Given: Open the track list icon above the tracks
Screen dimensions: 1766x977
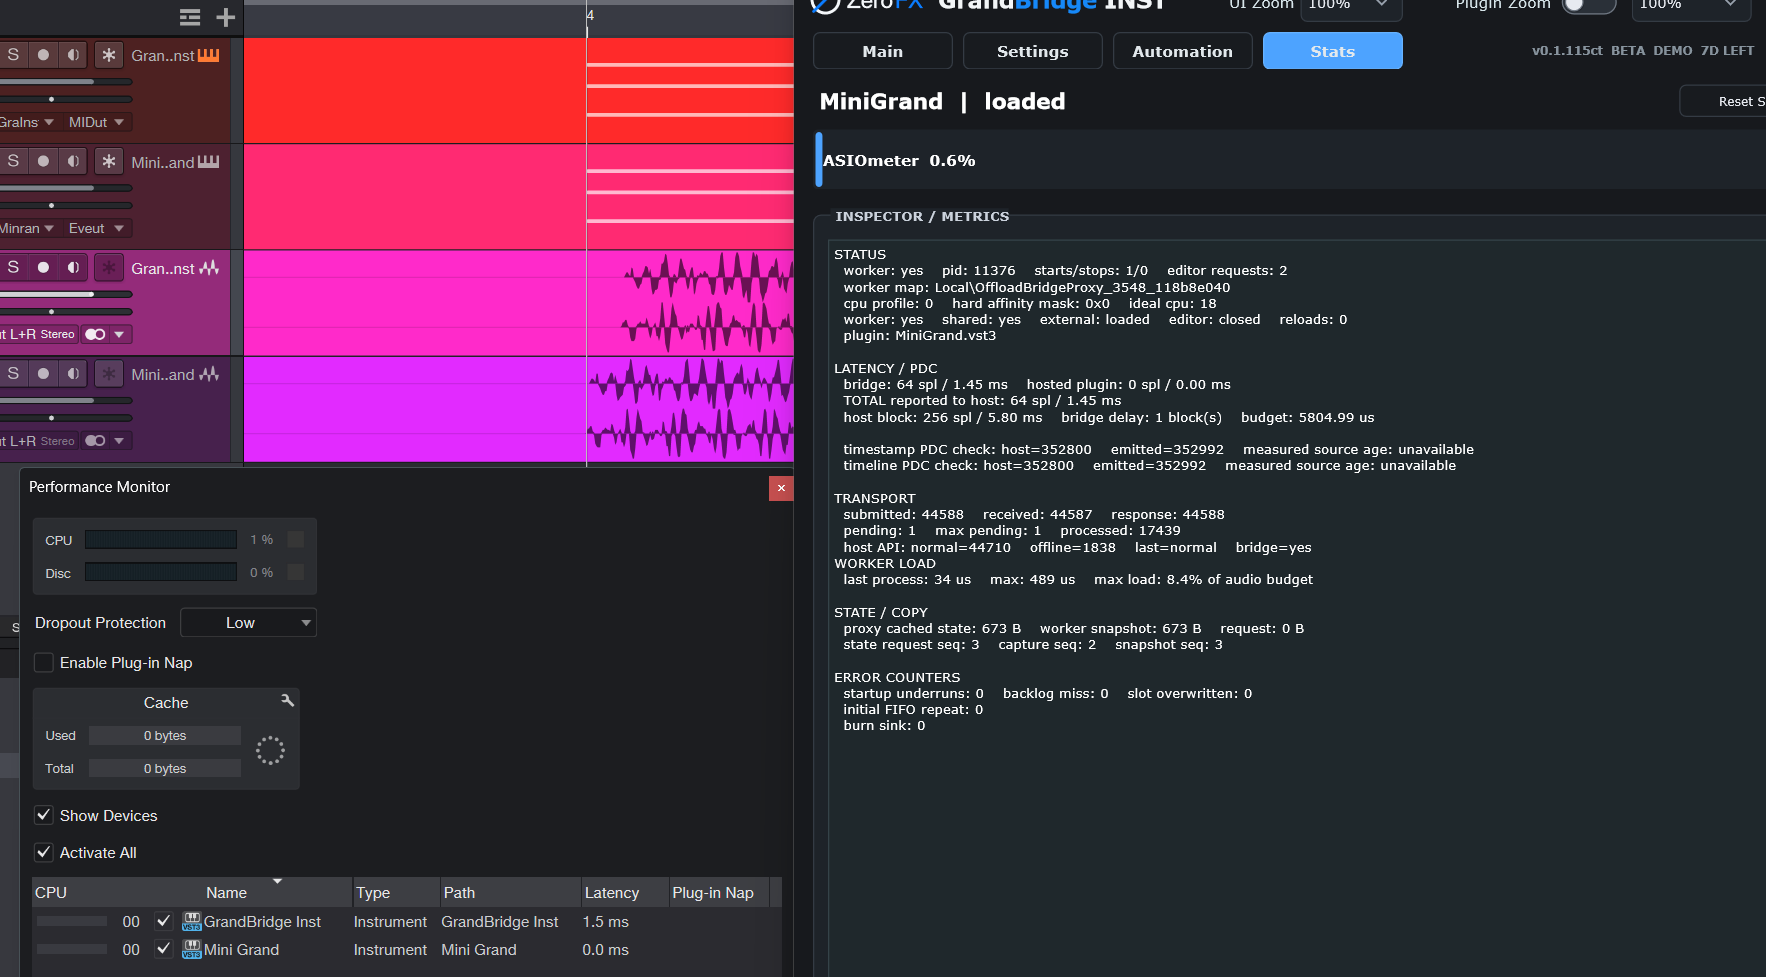Looking at the screenshot, I should (x=190, y=17).
